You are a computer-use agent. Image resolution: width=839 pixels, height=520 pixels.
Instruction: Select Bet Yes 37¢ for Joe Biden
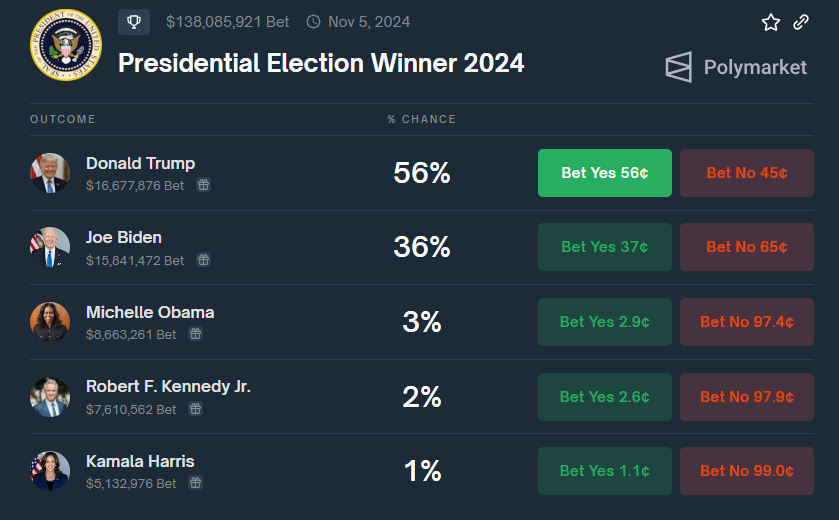605,247
